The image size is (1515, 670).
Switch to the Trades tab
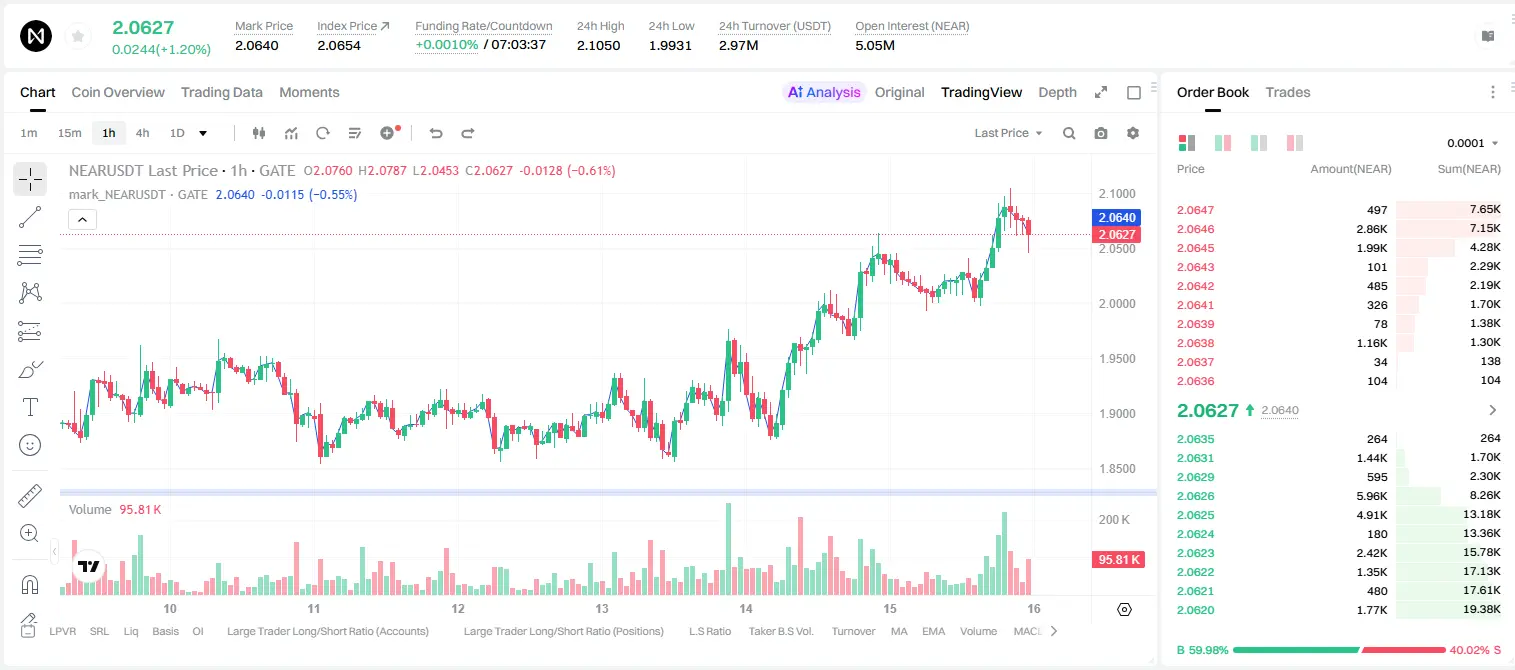1287,92
